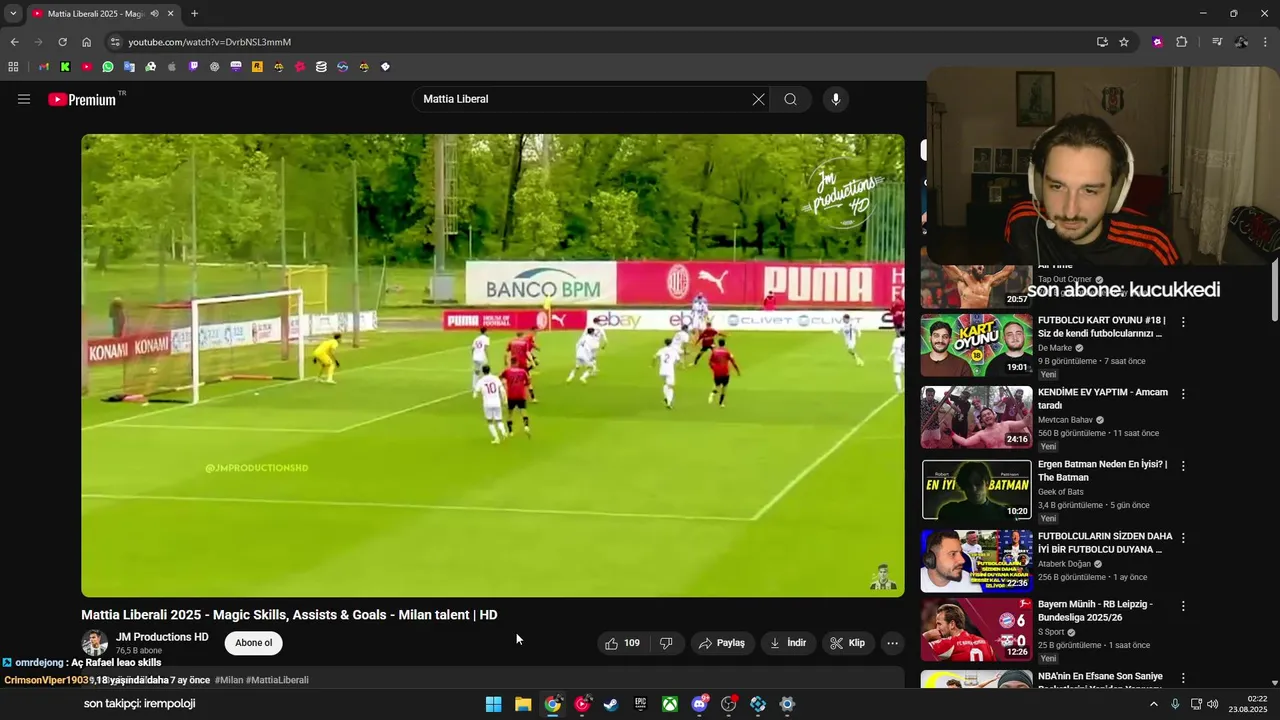The width and height of the screenshot is (1280, 720).
Task: Open the YouTube guide hamburger menu
Action: point(24,99)
